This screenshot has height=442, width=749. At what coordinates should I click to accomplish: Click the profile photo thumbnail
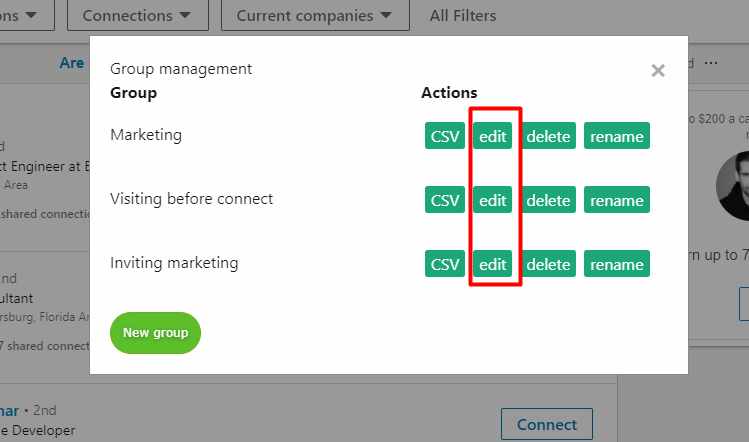coord(733,185)
